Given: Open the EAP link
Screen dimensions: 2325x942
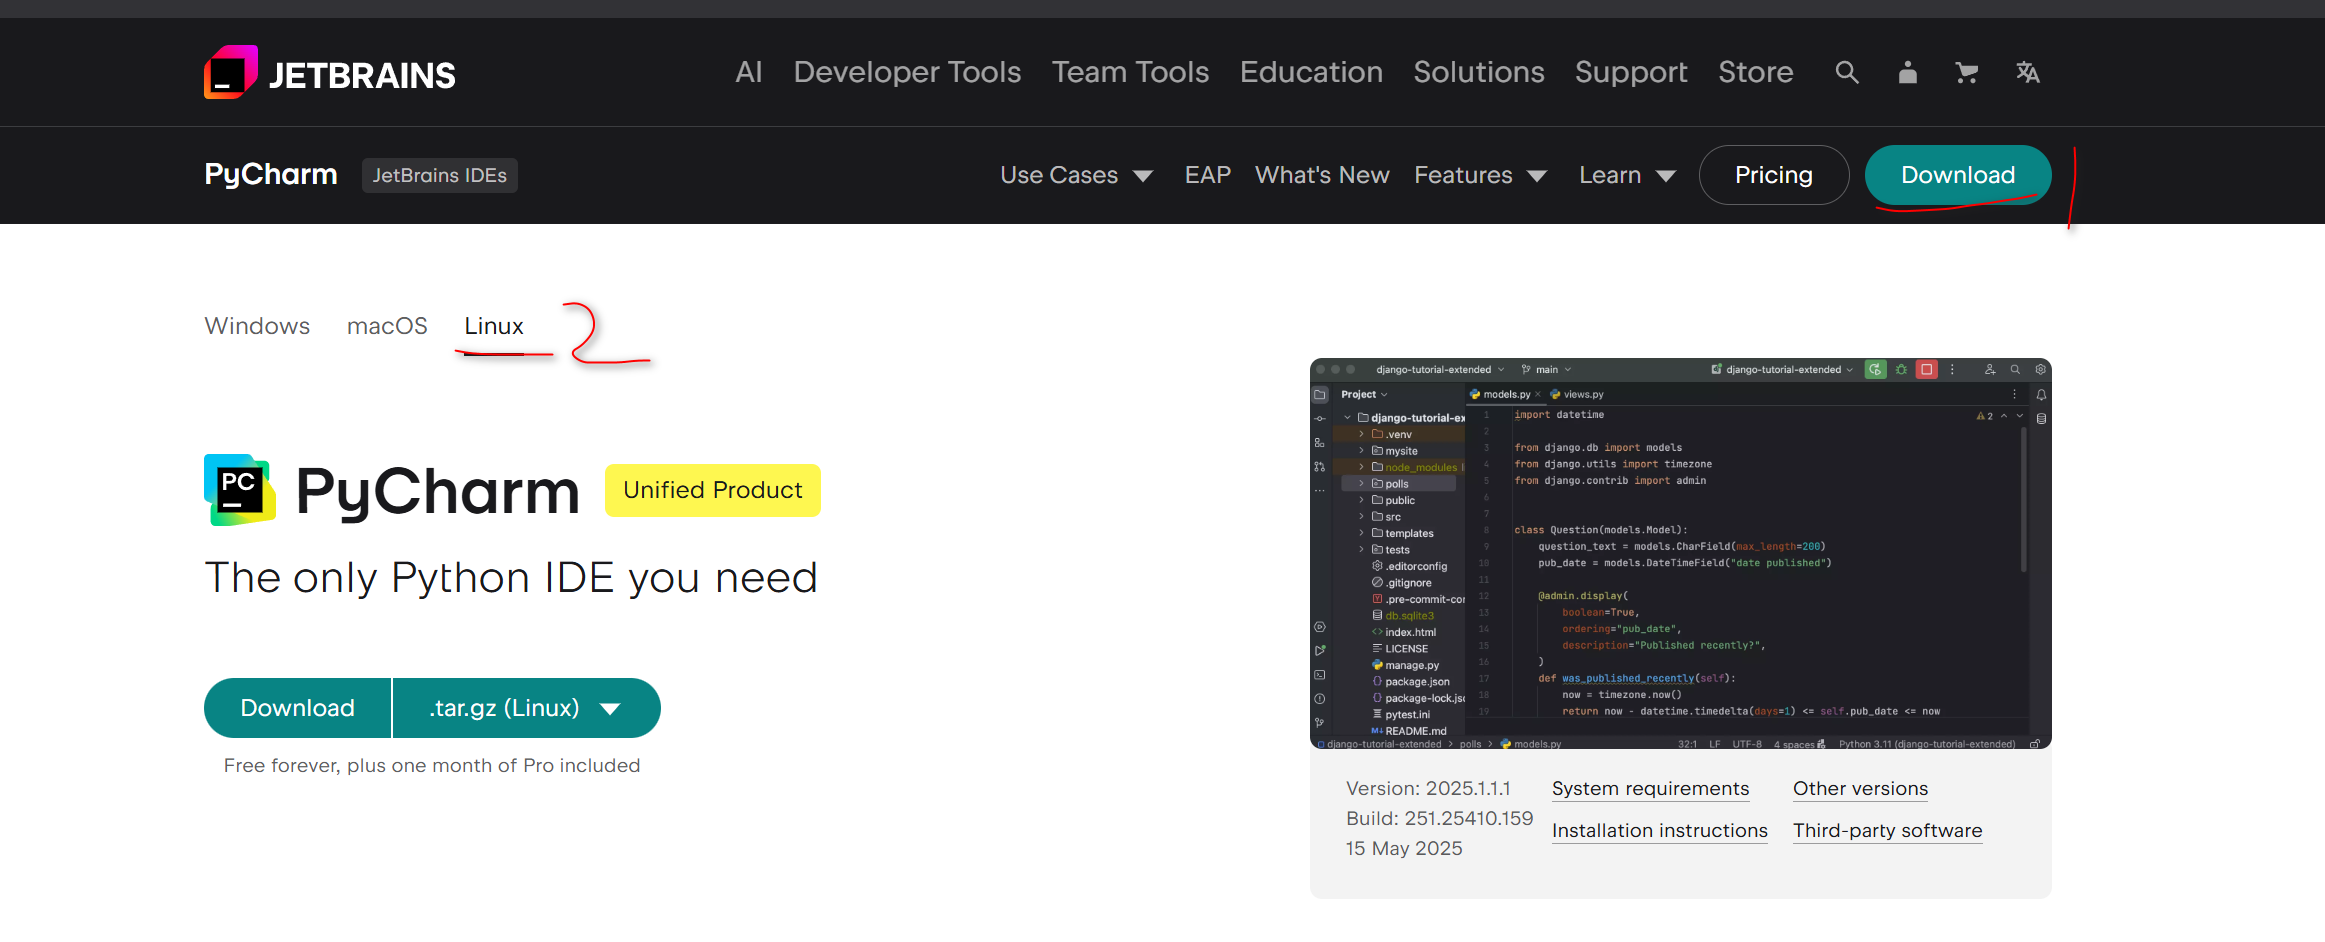Looking at the screenshot, I should [x=1207, y=175].
